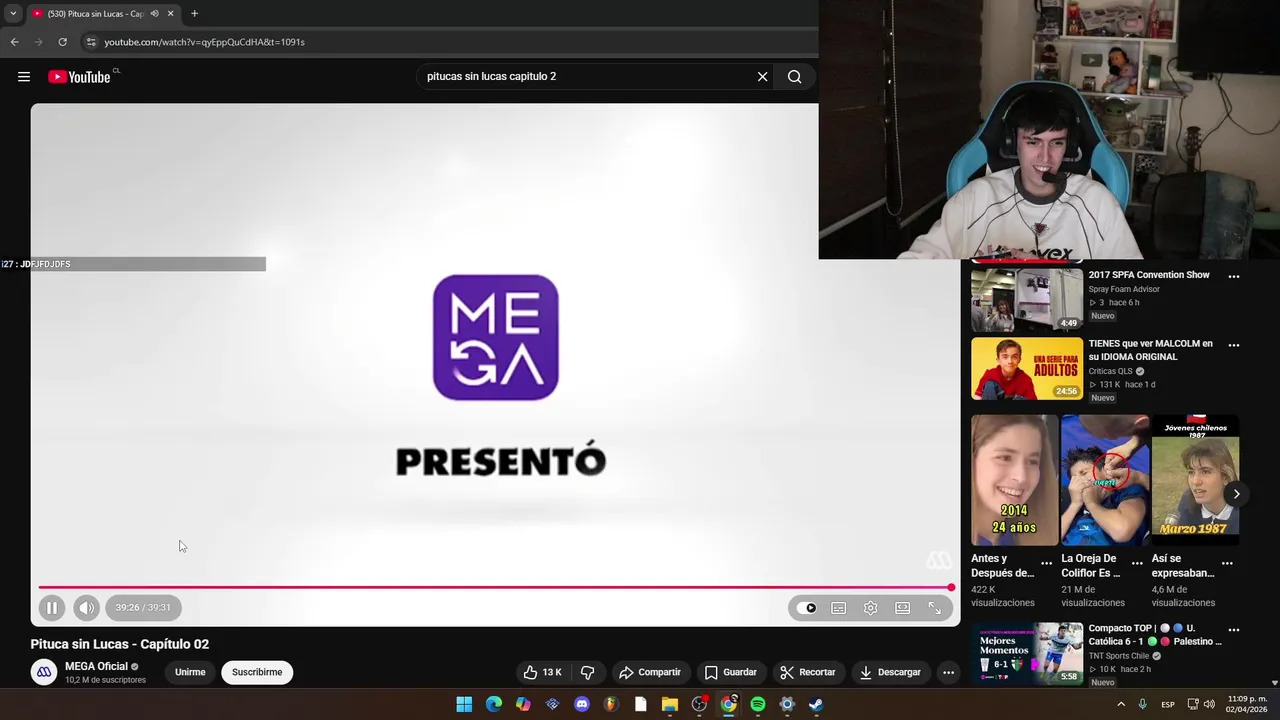
Task: Click the ESP input language indicator
Action: pos(1168,704)
